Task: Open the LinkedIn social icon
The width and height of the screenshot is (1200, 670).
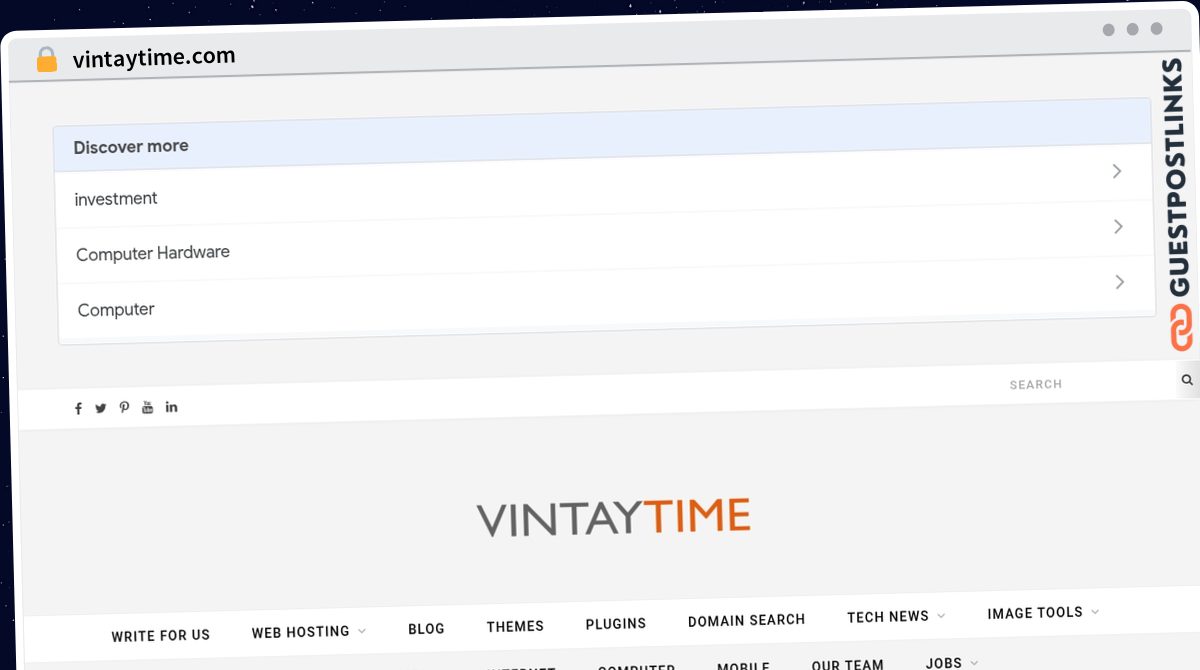Action: [172, 406]
